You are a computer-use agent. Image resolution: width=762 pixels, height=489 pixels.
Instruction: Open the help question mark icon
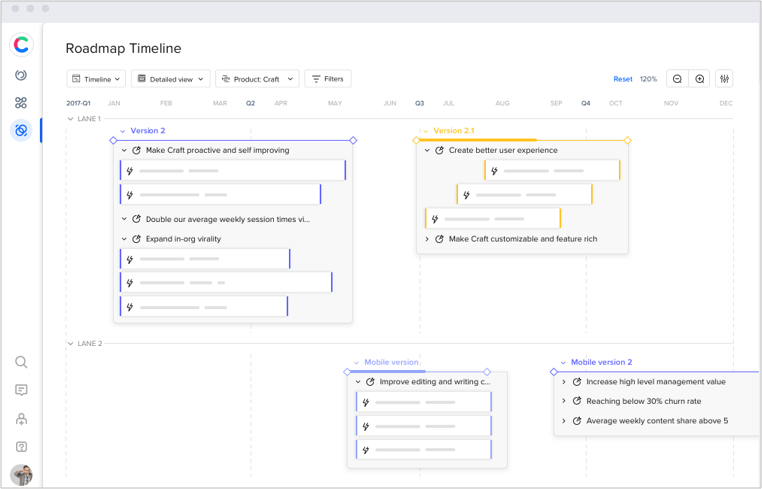tap(21, 447)
